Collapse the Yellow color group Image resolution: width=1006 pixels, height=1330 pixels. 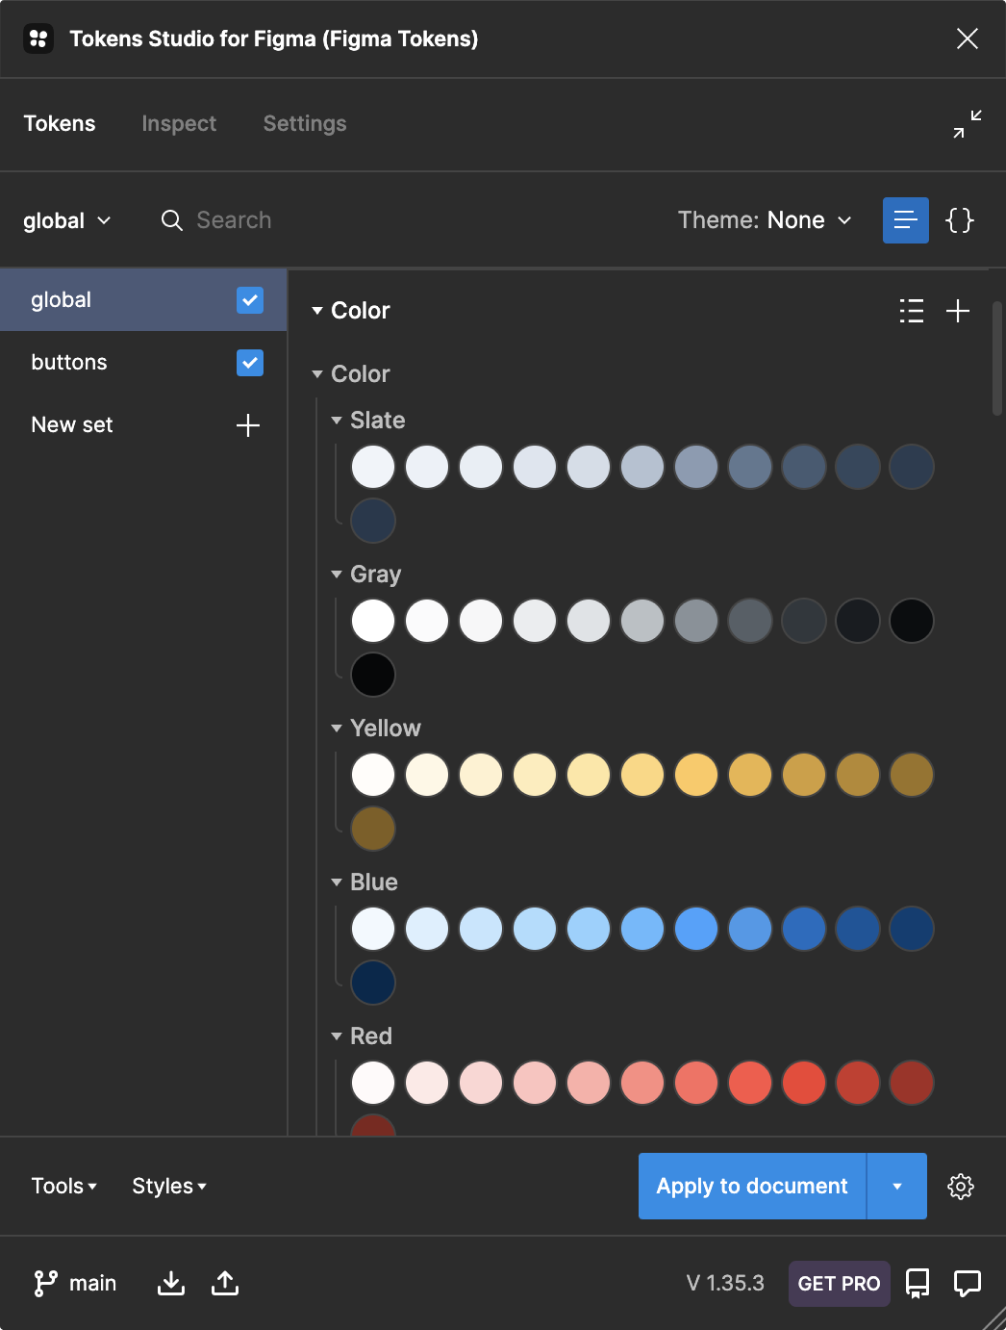pos(337,728)
